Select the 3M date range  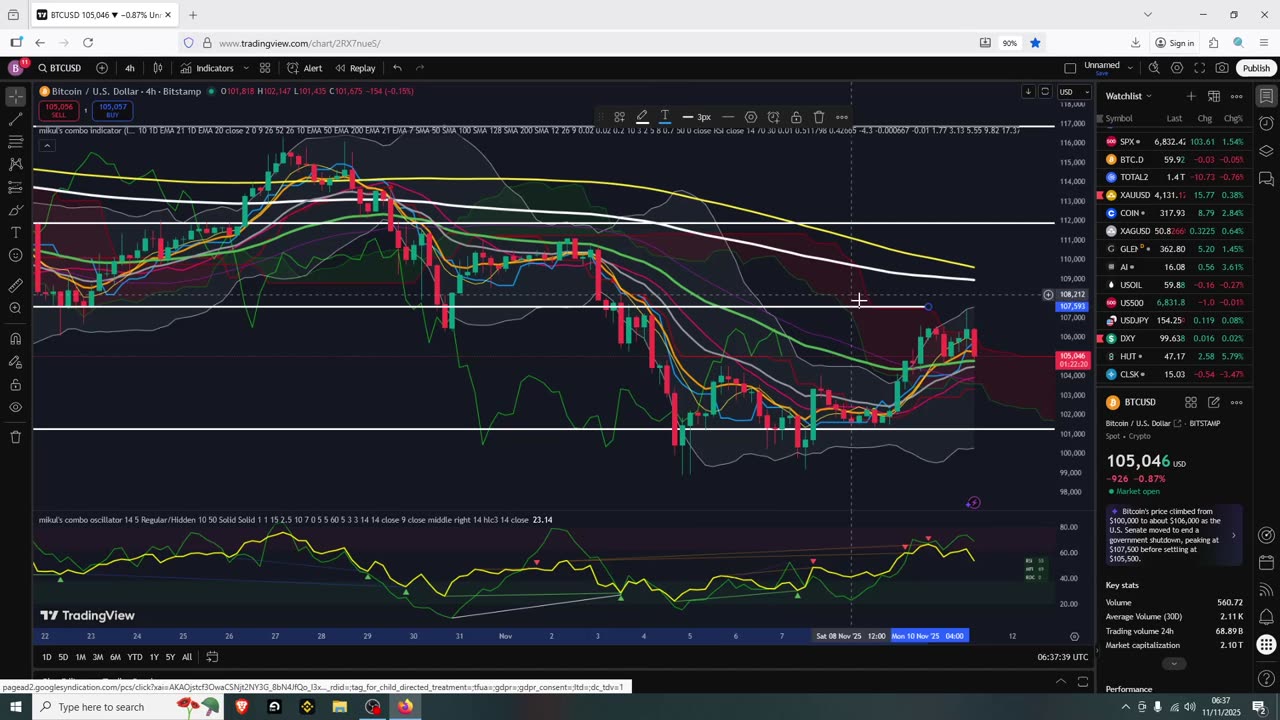click(x=98, y=657)
